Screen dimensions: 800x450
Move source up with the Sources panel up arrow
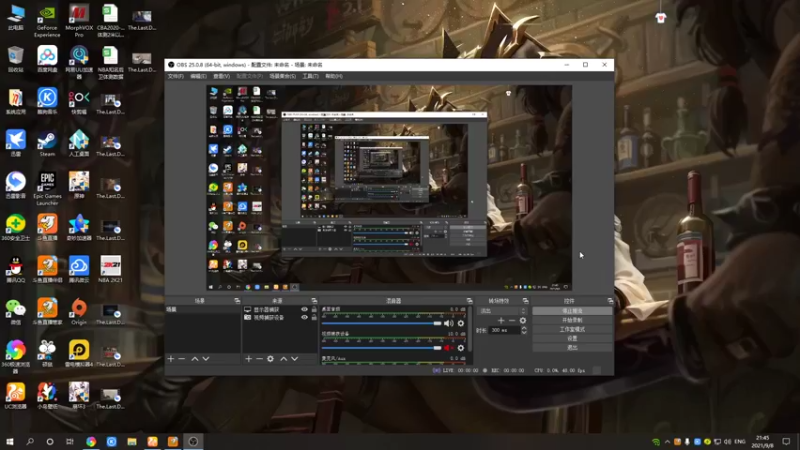click(284, 359)
